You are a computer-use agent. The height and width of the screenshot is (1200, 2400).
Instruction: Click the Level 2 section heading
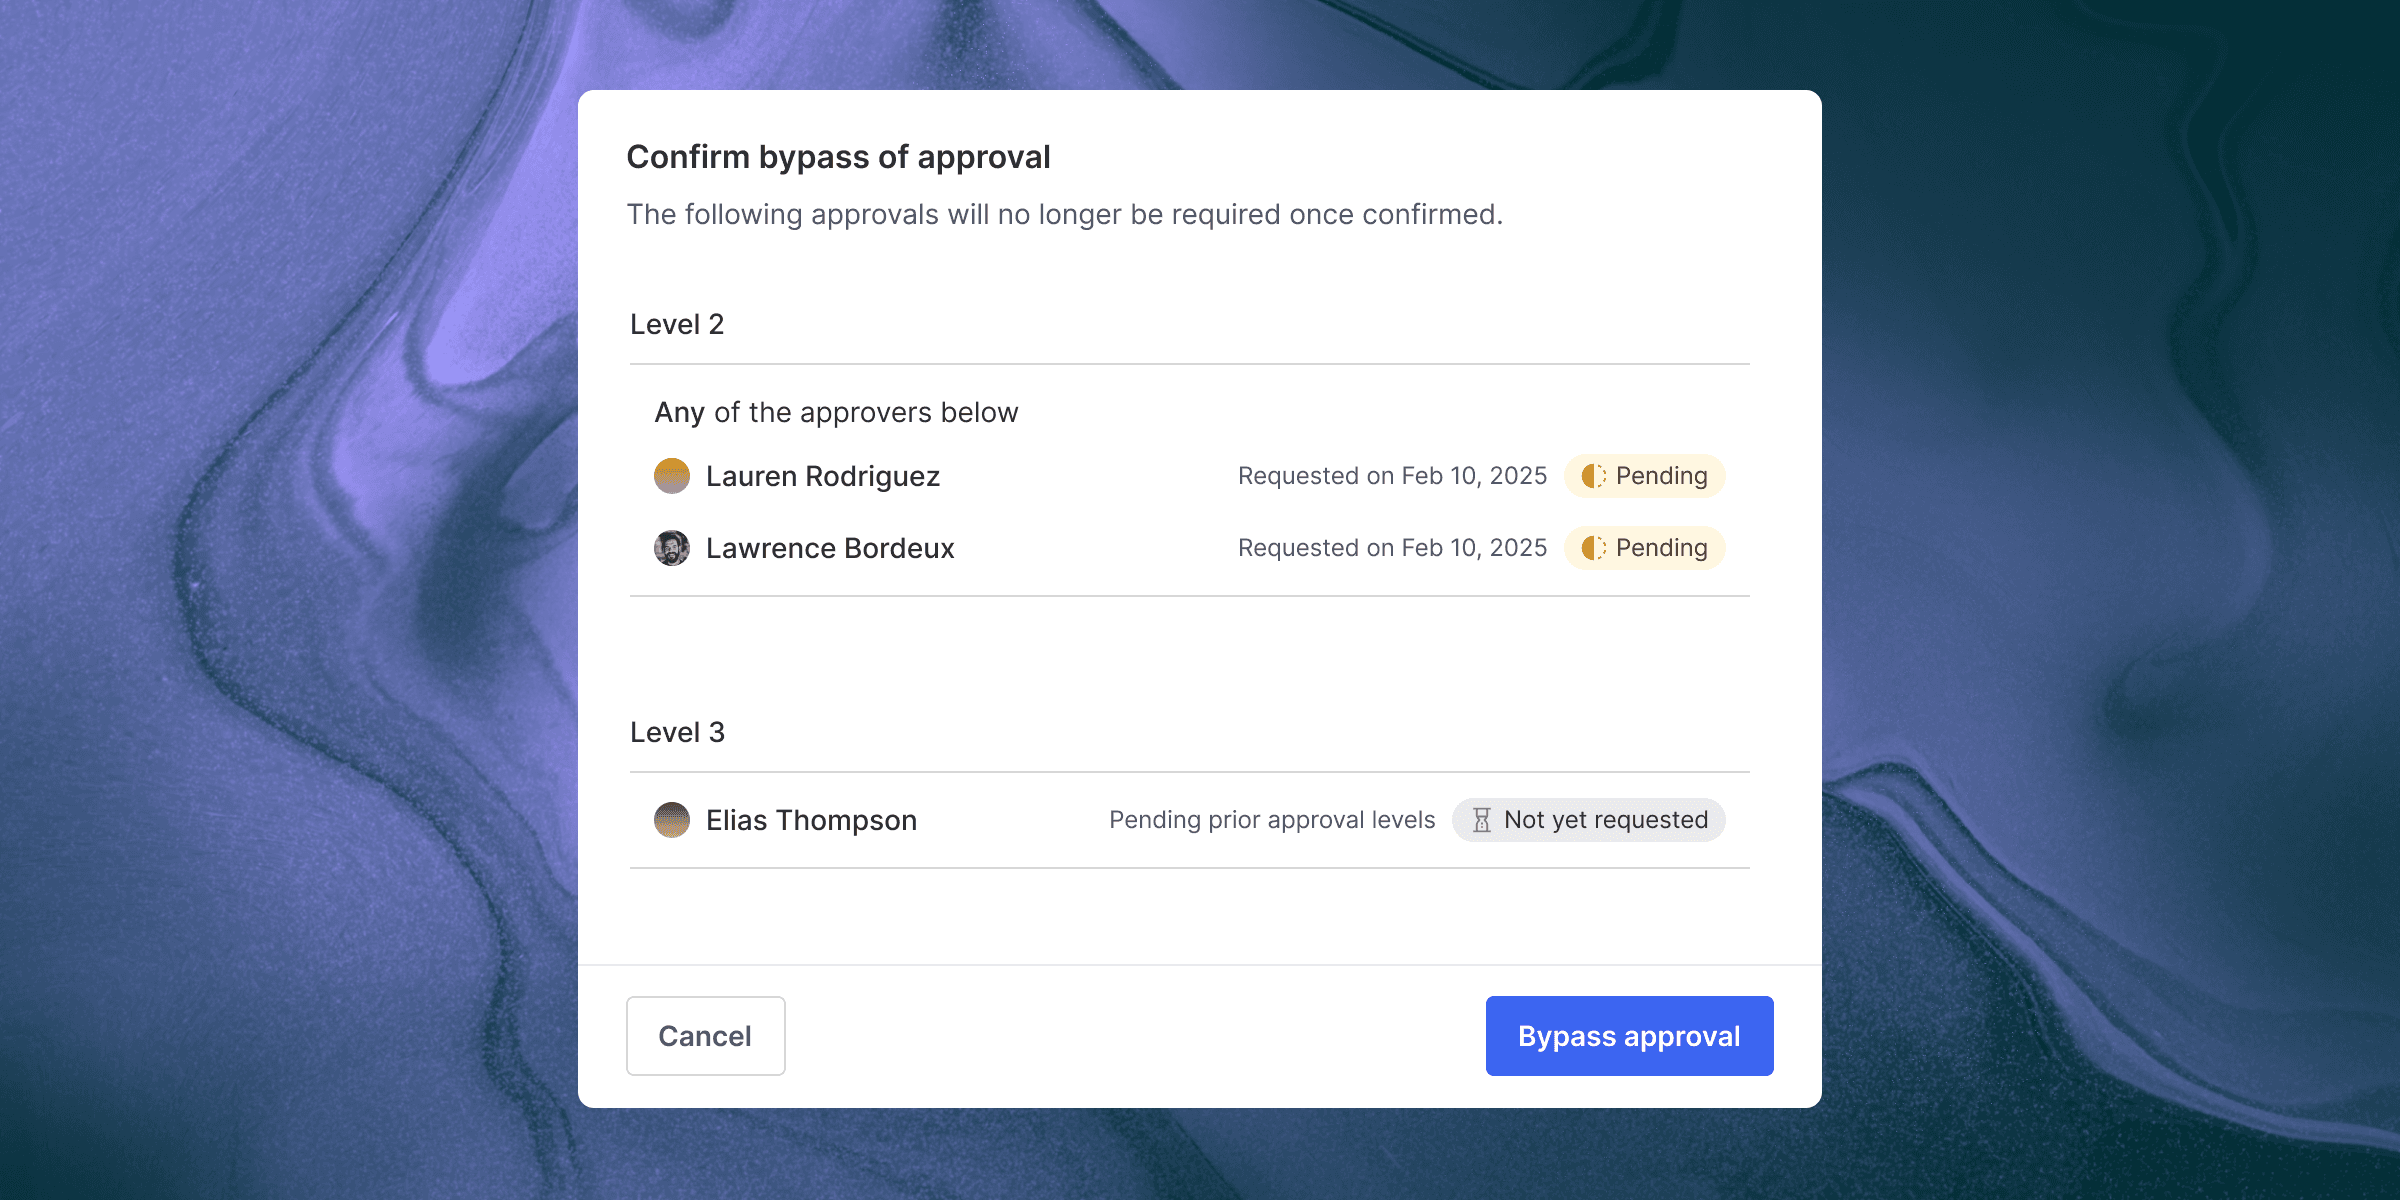click(677, 324)
